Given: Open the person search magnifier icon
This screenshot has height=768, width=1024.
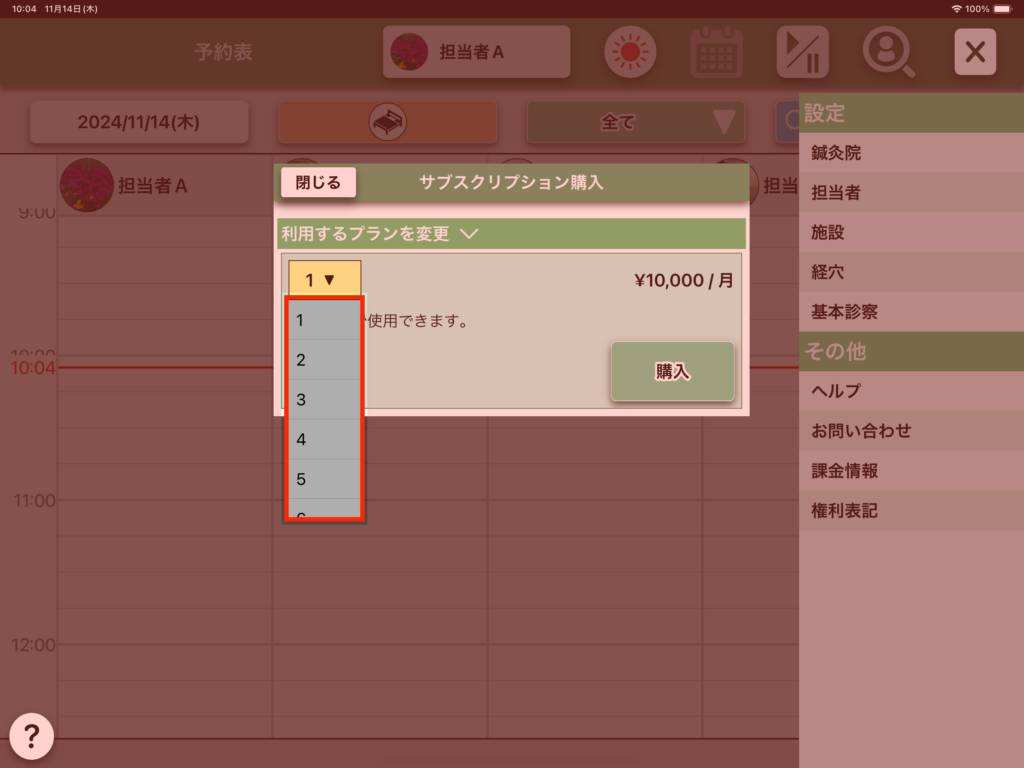Looking at the screenshot, I should pyautogui.click(x=888, y=52).
